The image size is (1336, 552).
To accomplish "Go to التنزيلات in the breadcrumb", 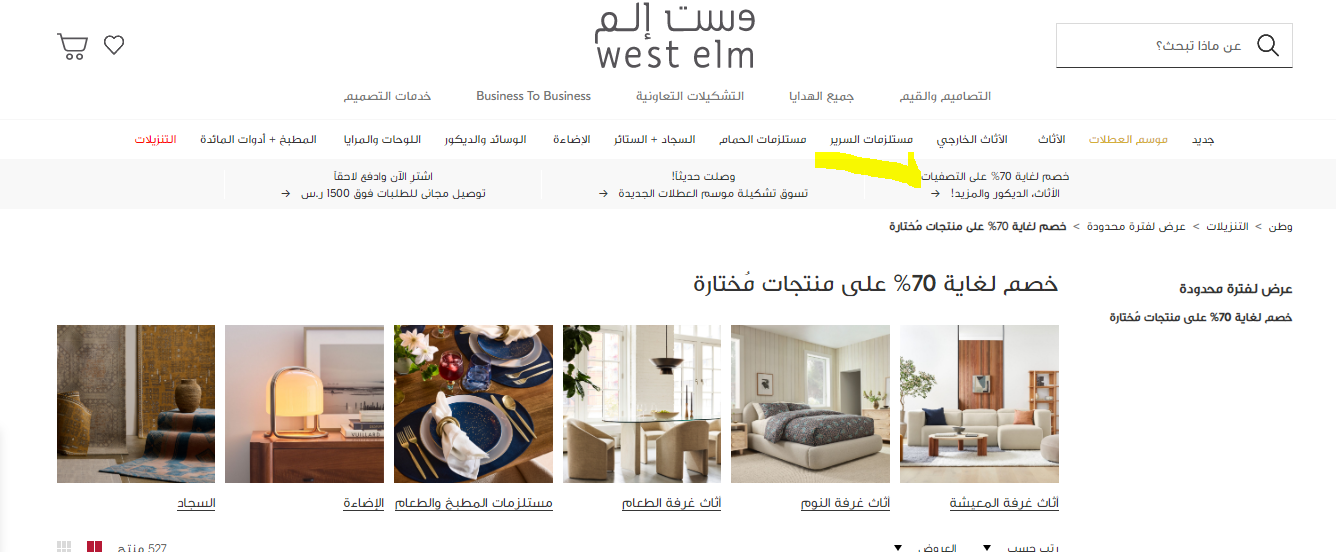I will 1229,227.
